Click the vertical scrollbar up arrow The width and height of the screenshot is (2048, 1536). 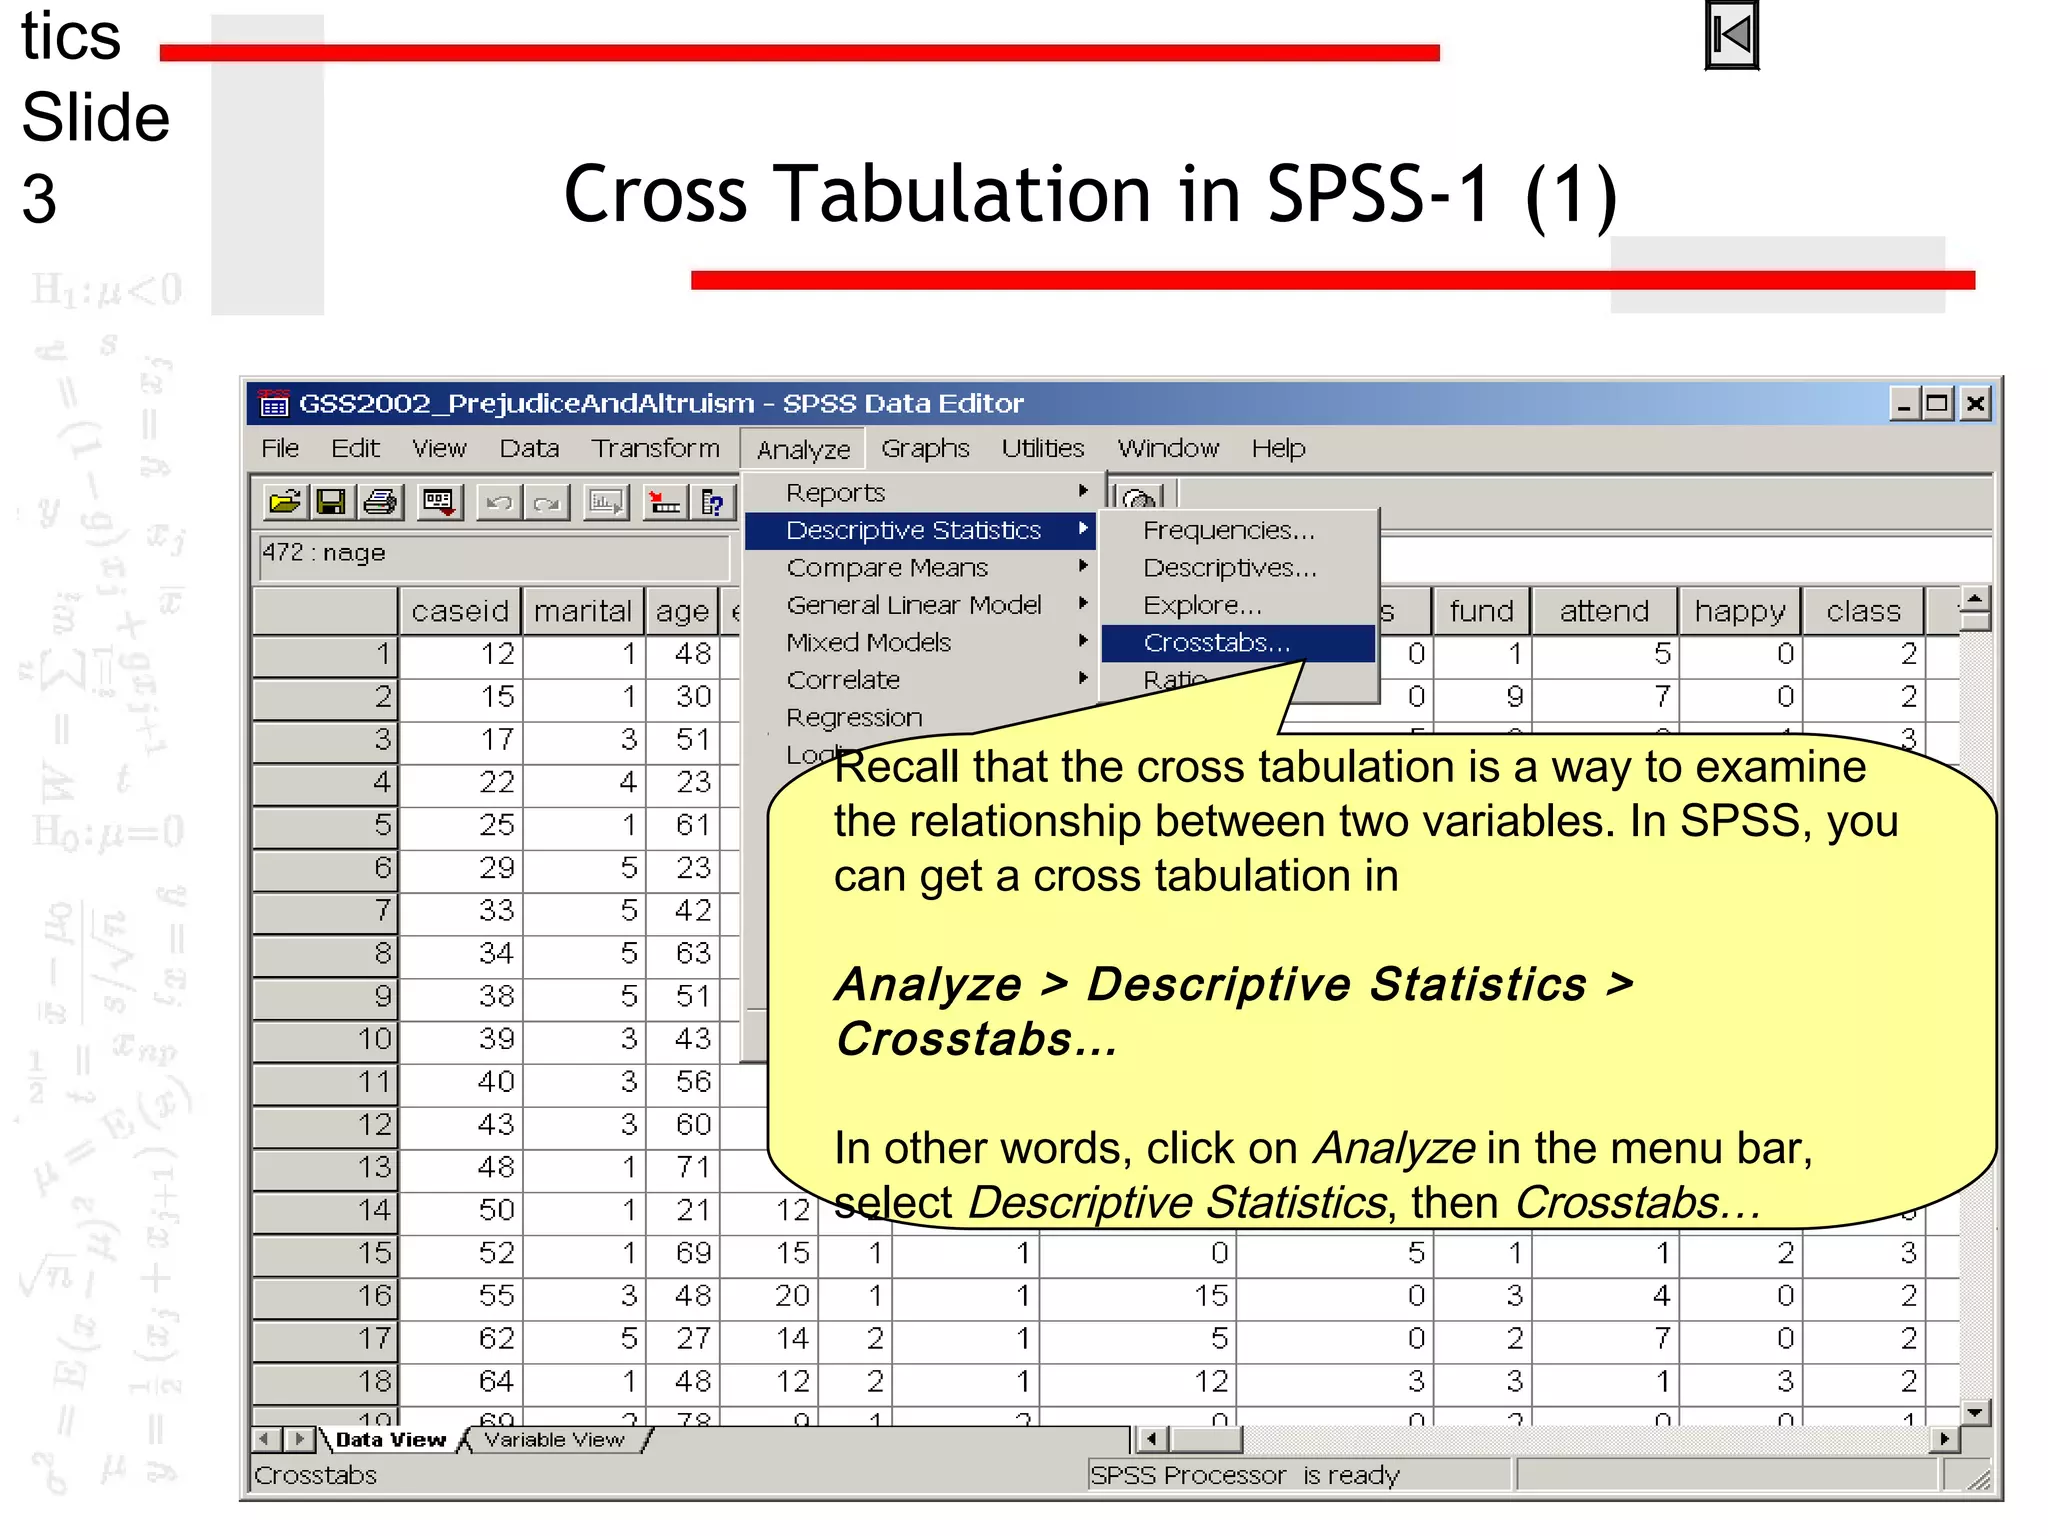click(x=1975, y=599)
